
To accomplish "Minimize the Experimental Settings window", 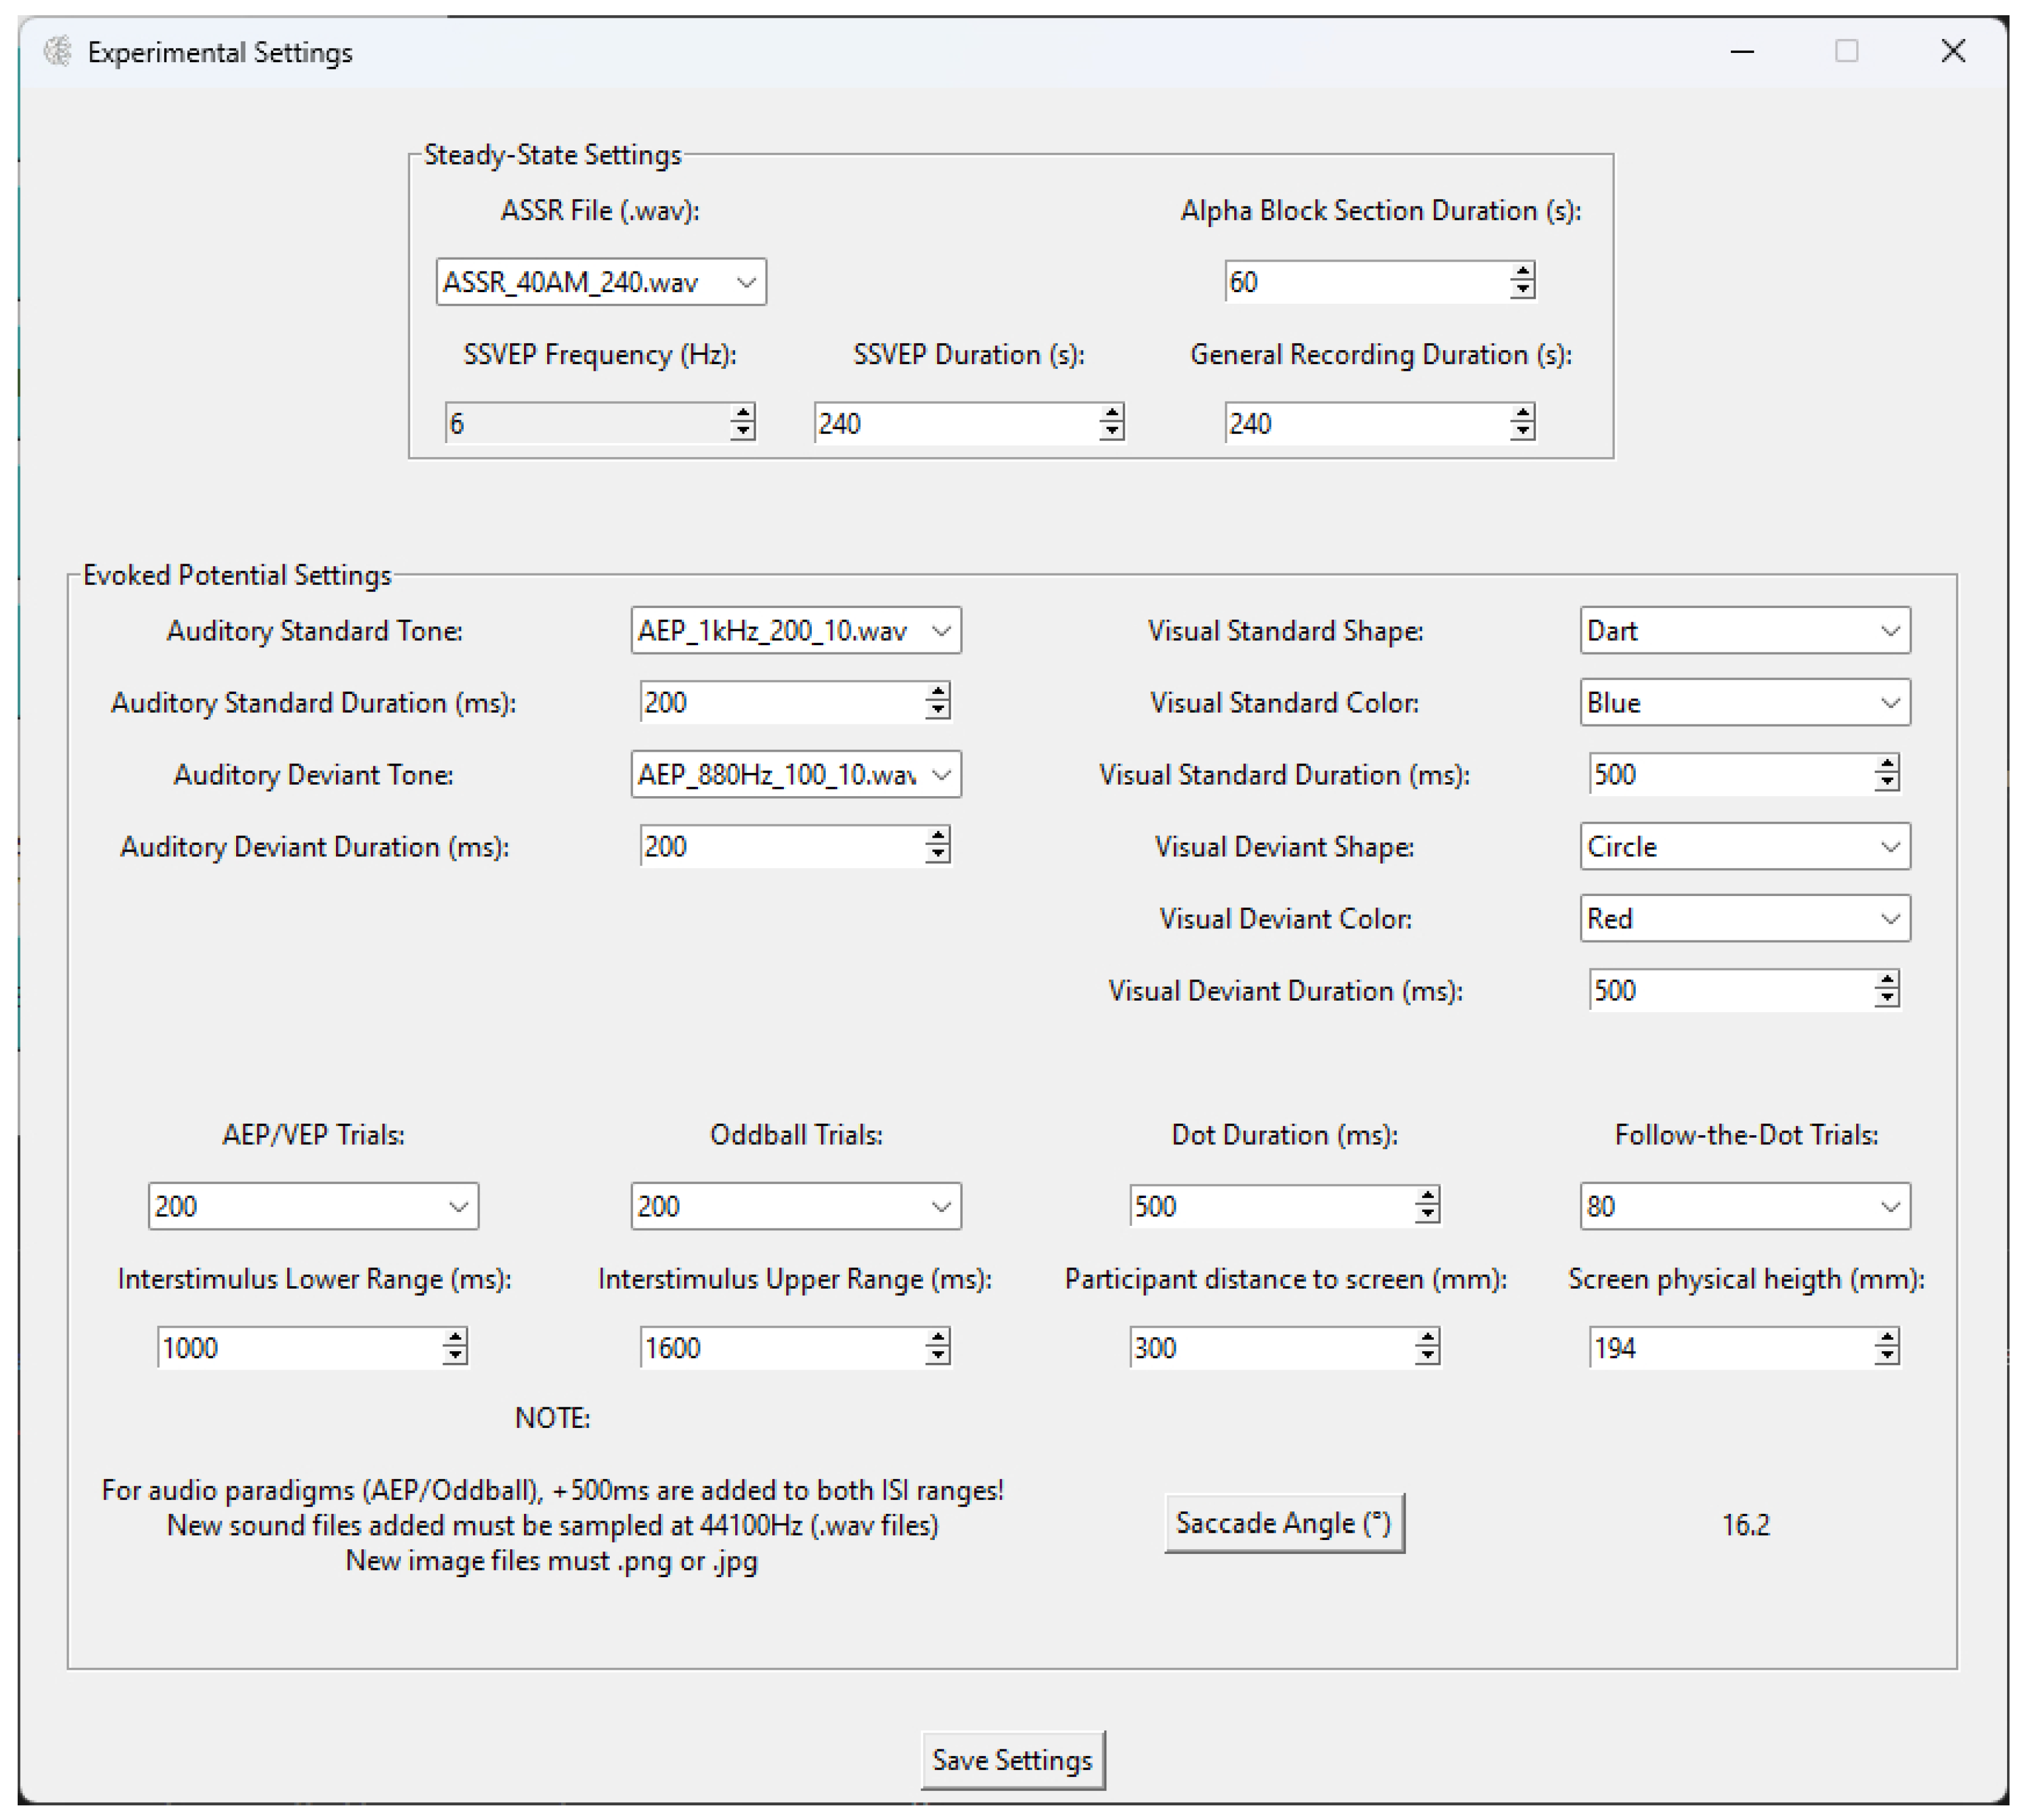I will pos(1742,51).
